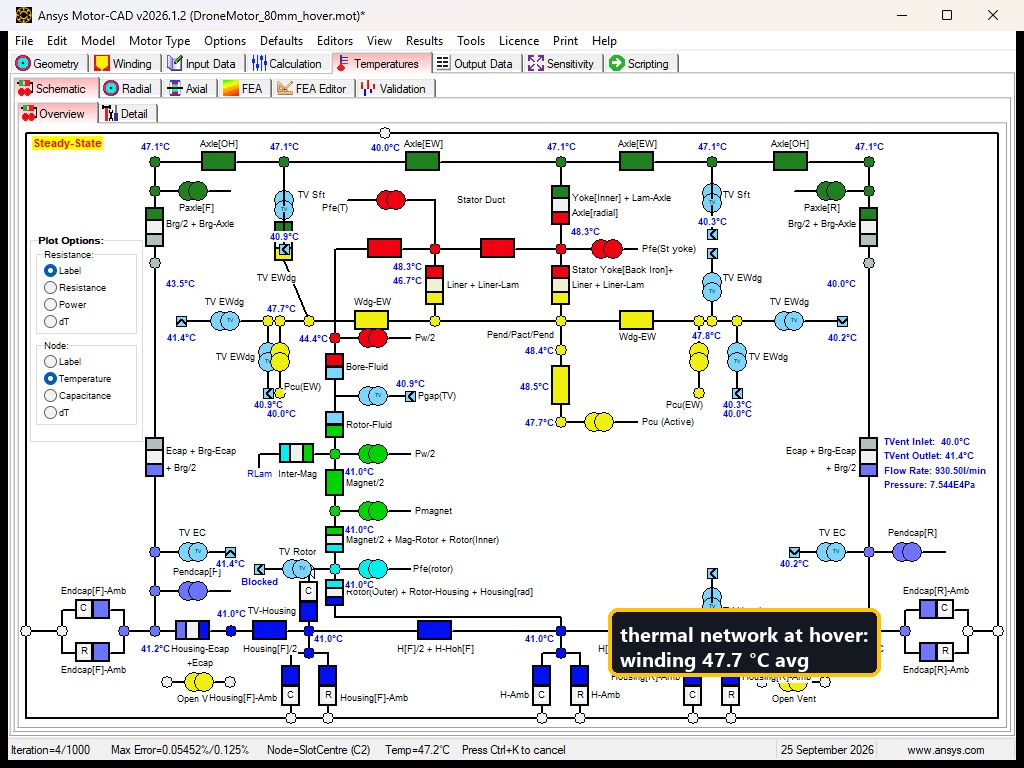
Task: Select the Paxle[F] green source symbol
Action: click(193, 191)
